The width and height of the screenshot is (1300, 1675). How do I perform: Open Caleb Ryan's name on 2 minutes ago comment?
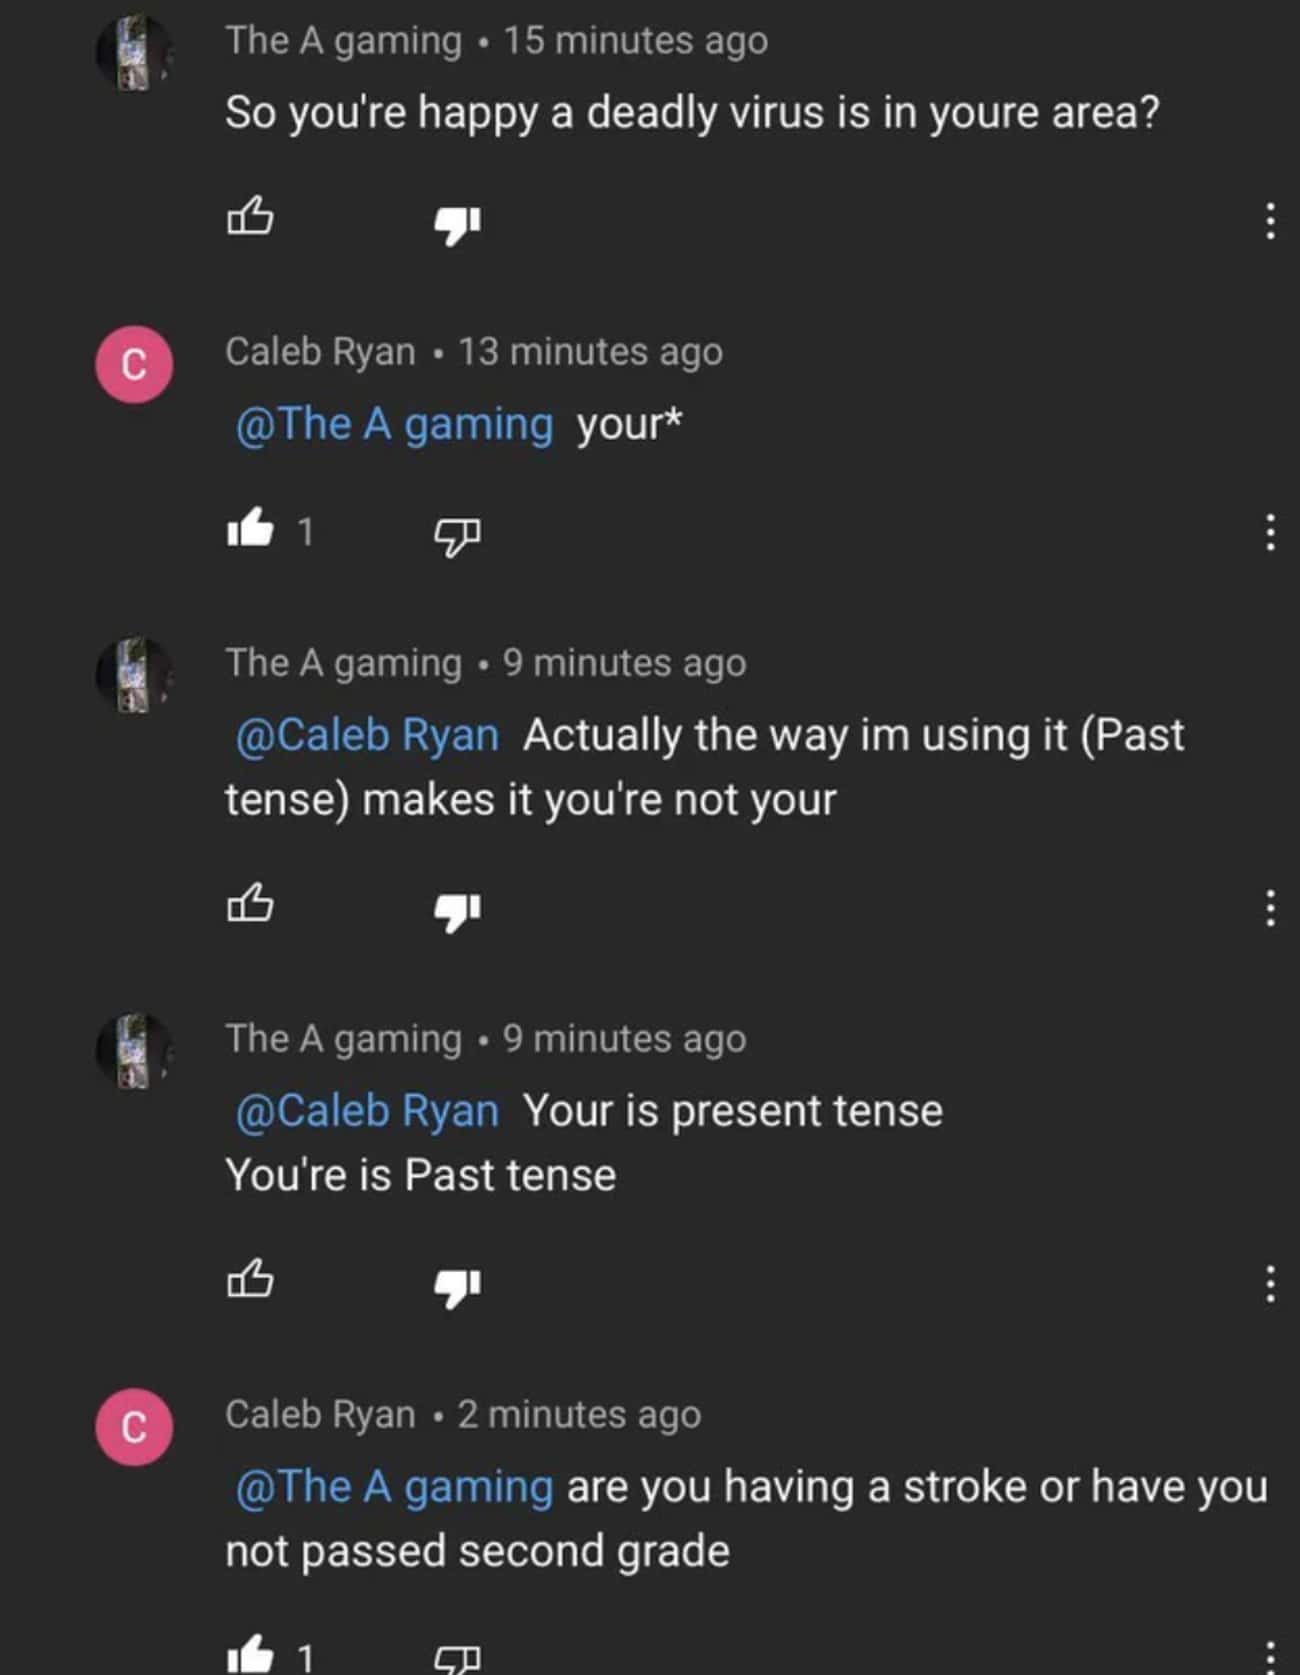coord(320,1414)
